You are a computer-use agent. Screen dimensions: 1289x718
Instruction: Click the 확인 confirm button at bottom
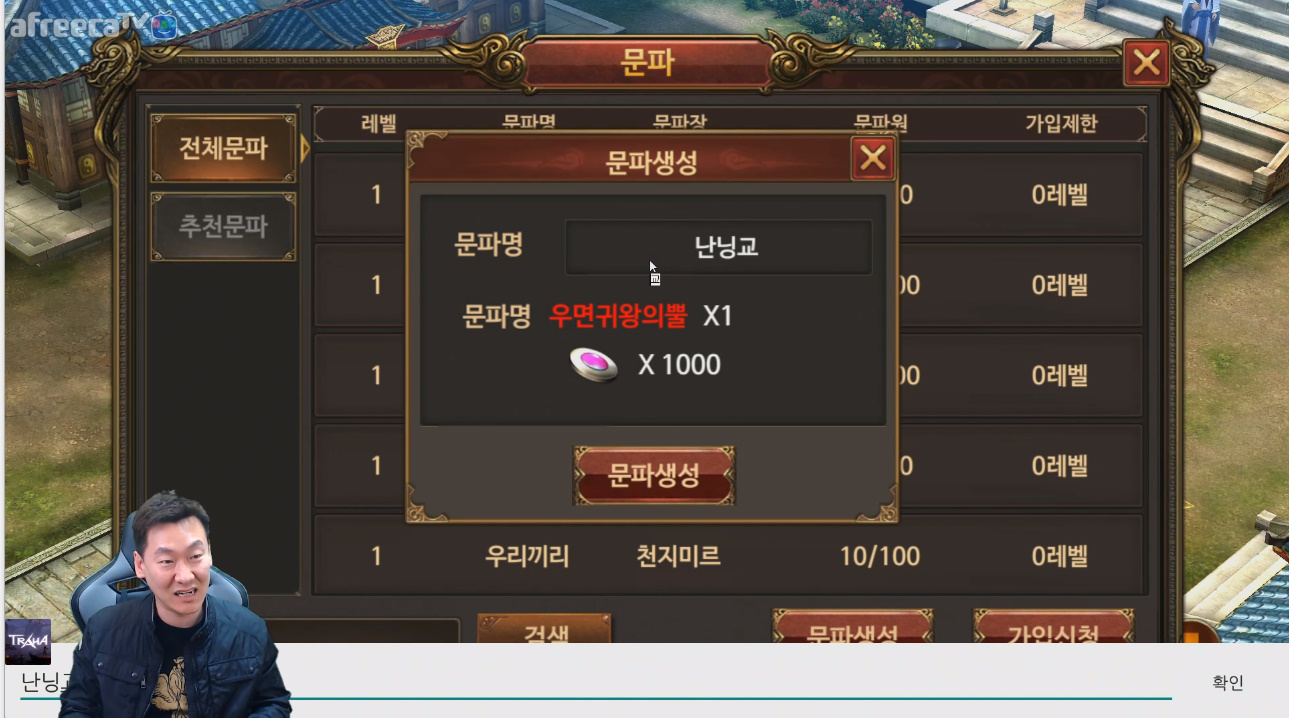[x=1227, y=682]
